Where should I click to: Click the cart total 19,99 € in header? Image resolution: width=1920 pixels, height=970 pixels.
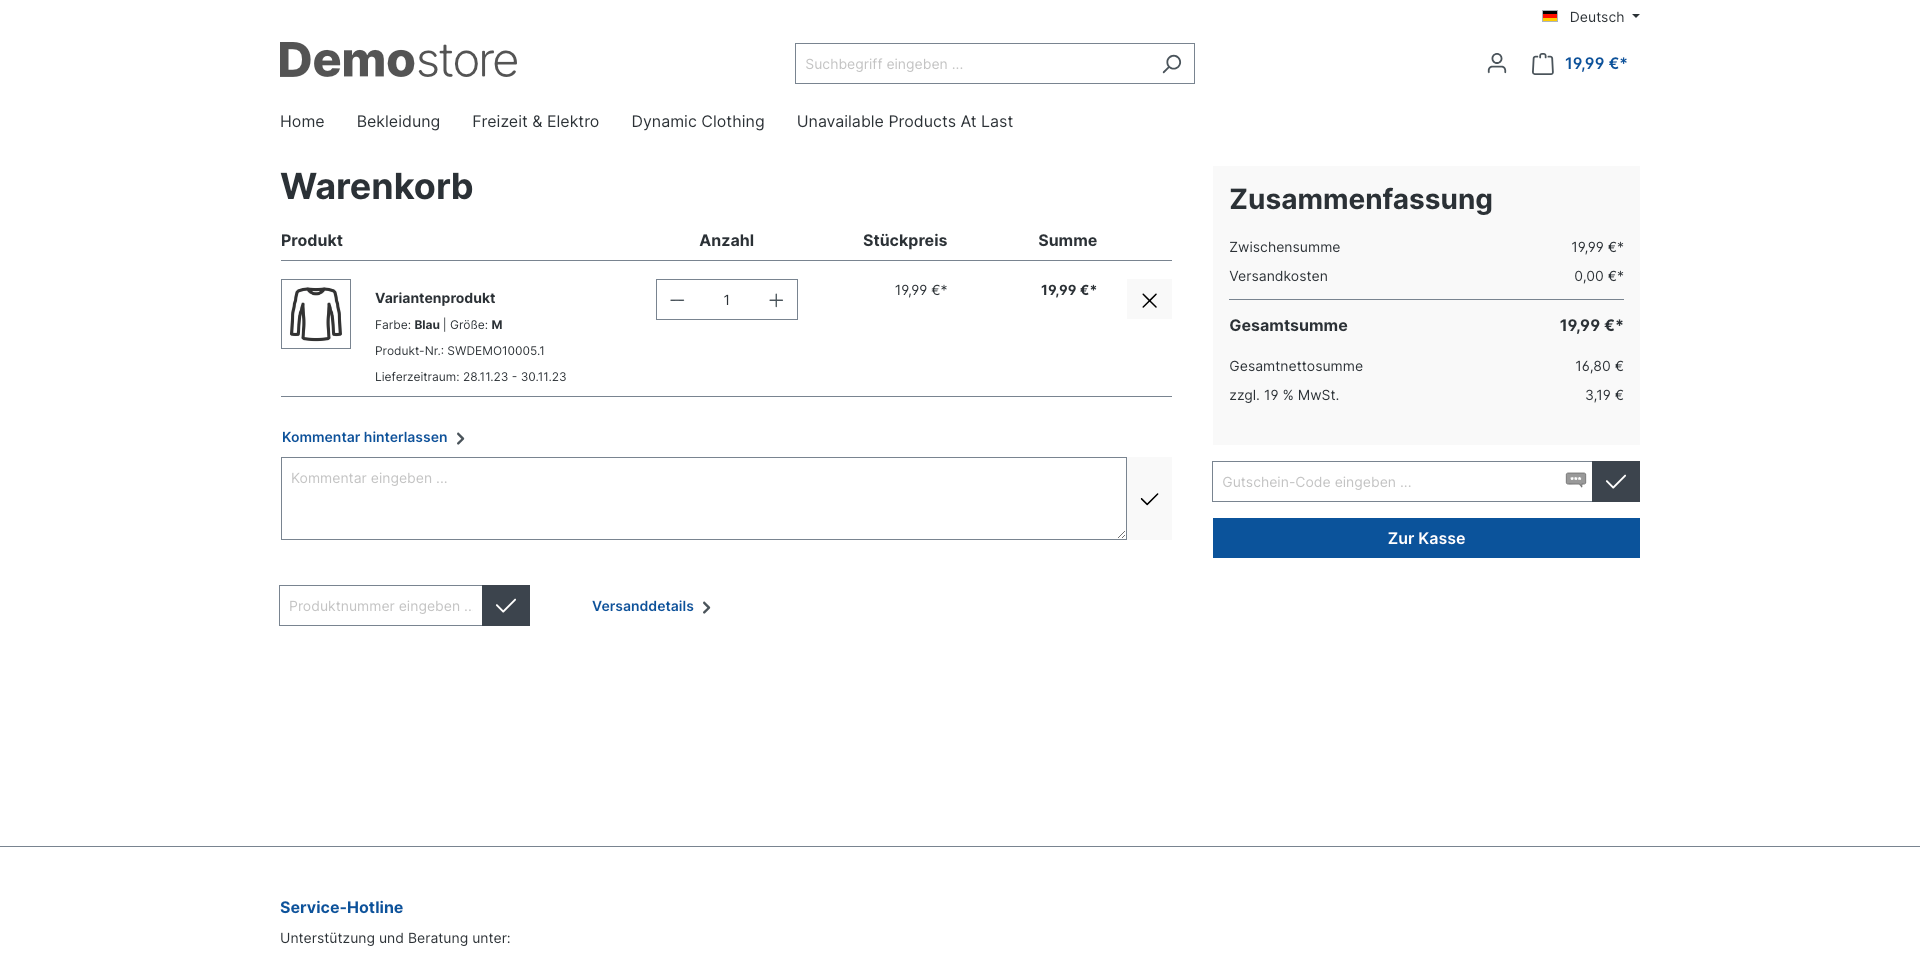[x=1596, y=64]
